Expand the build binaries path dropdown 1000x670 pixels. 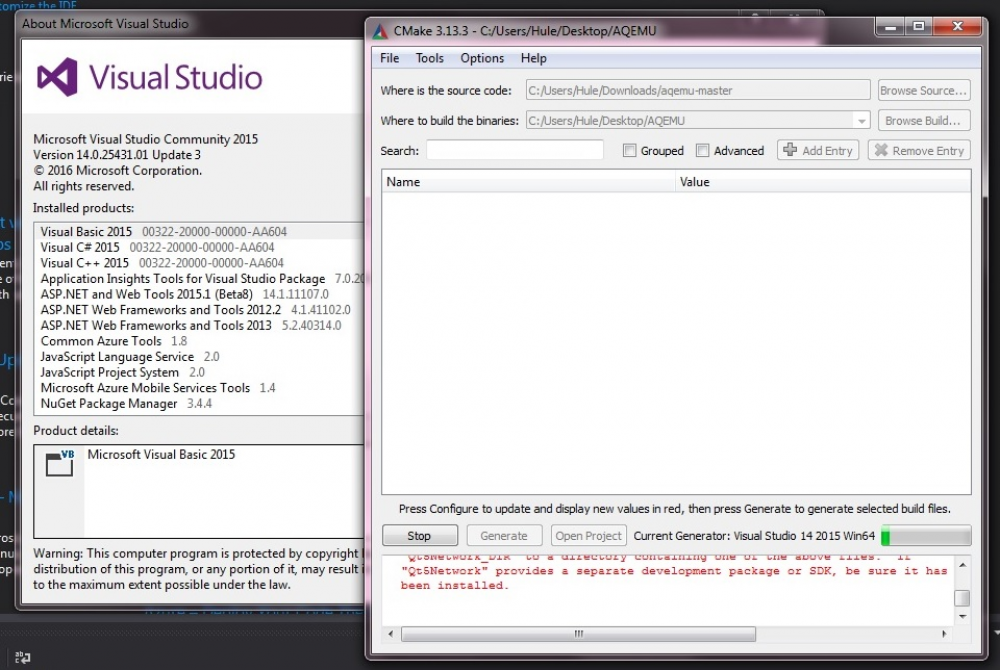(862, 120)
